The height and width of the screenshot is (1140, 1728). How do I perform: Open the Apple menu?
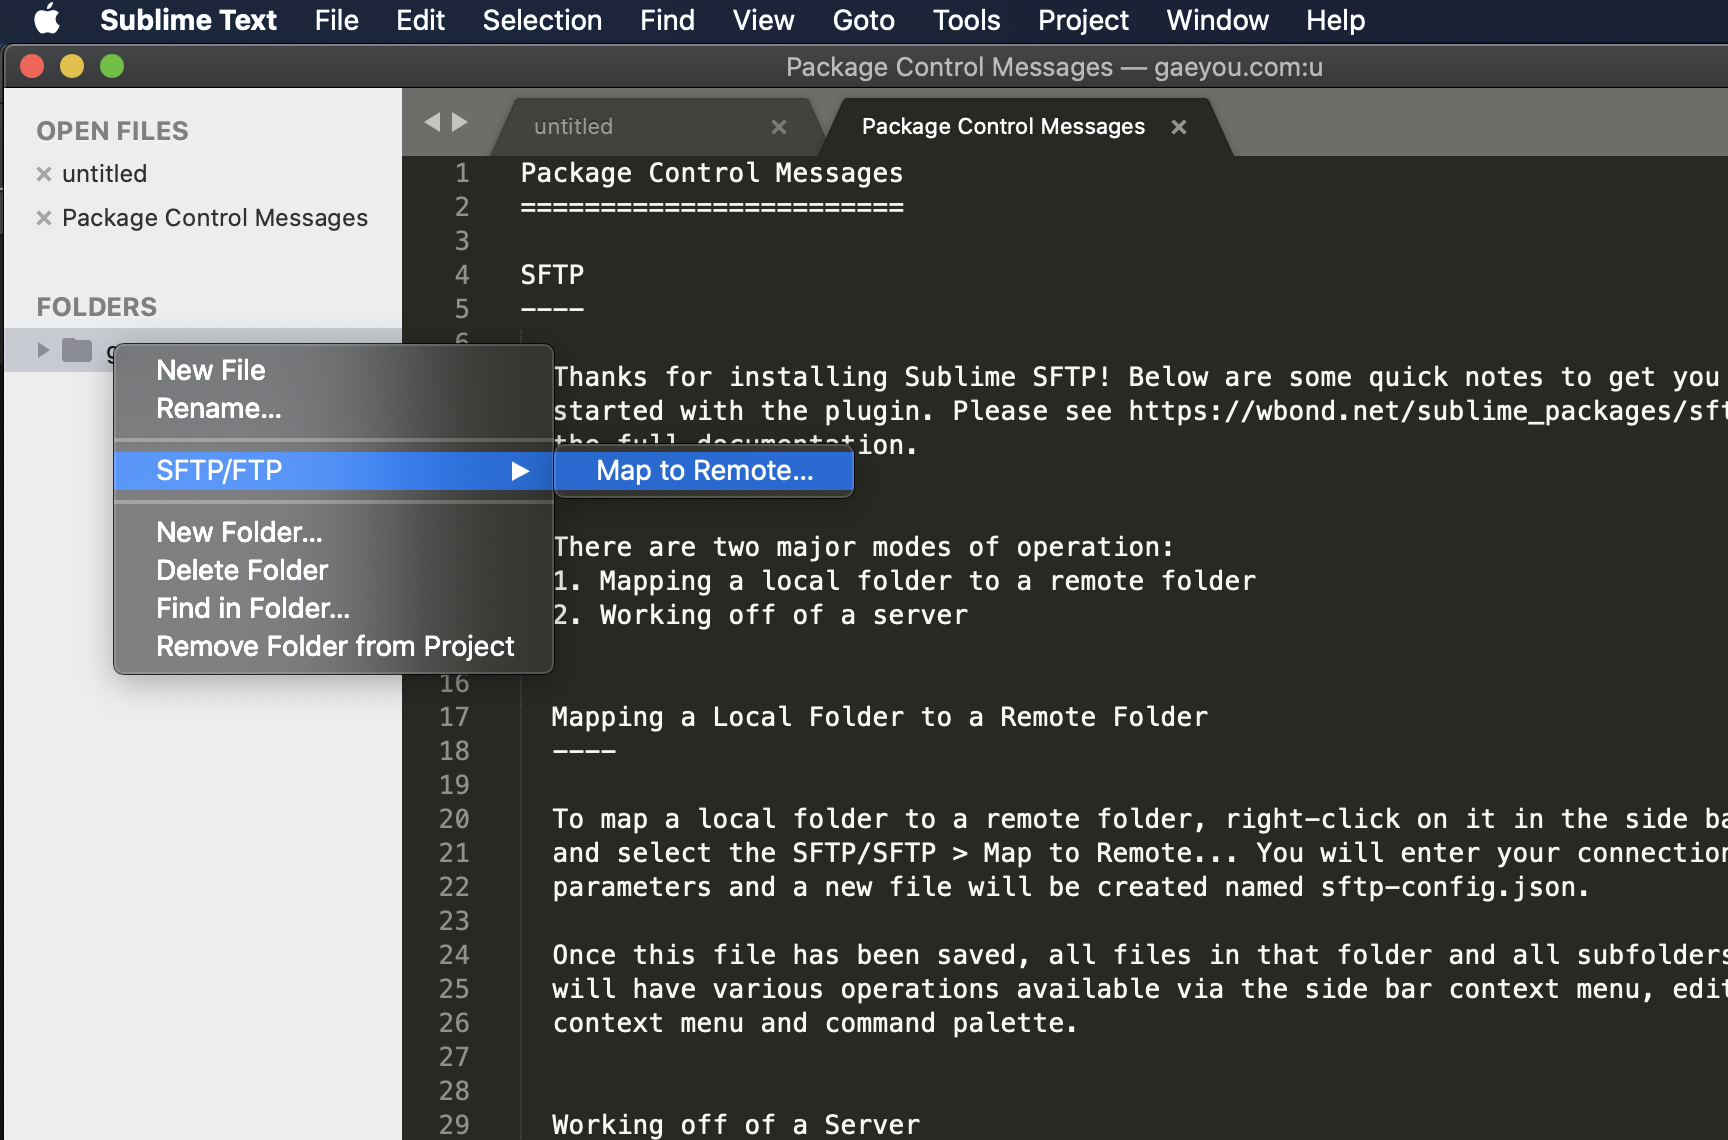(47, 20)
